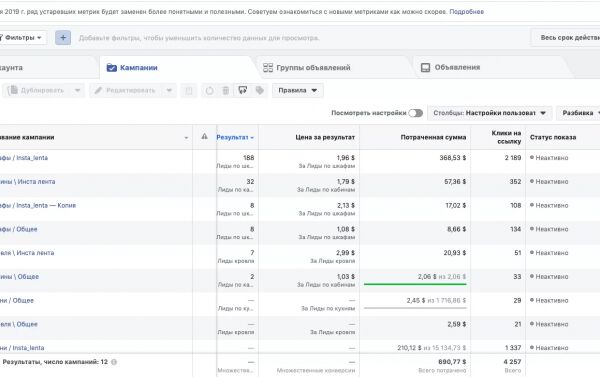Click the refresh circle icon in toolbar
The height and width of the screenshot is (377, 600).
click(x=209, y=90)
